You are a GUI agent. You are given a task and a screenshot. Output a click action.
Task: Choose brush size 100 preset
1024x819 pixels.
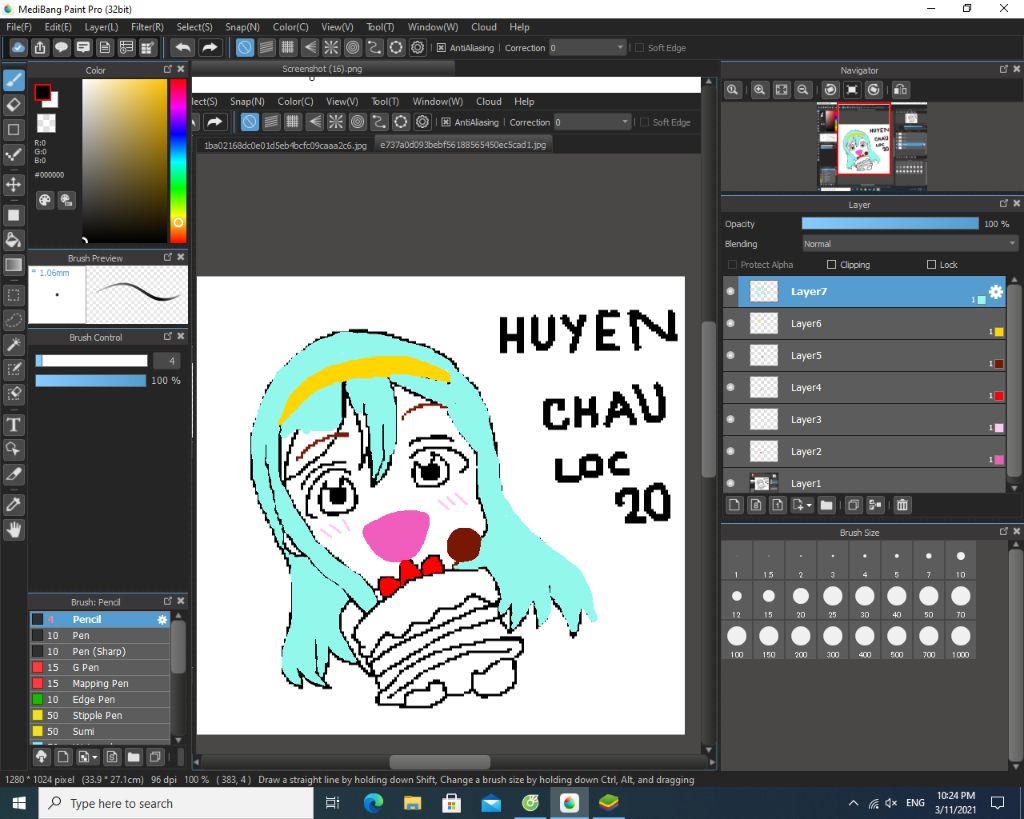pos(737,640)
